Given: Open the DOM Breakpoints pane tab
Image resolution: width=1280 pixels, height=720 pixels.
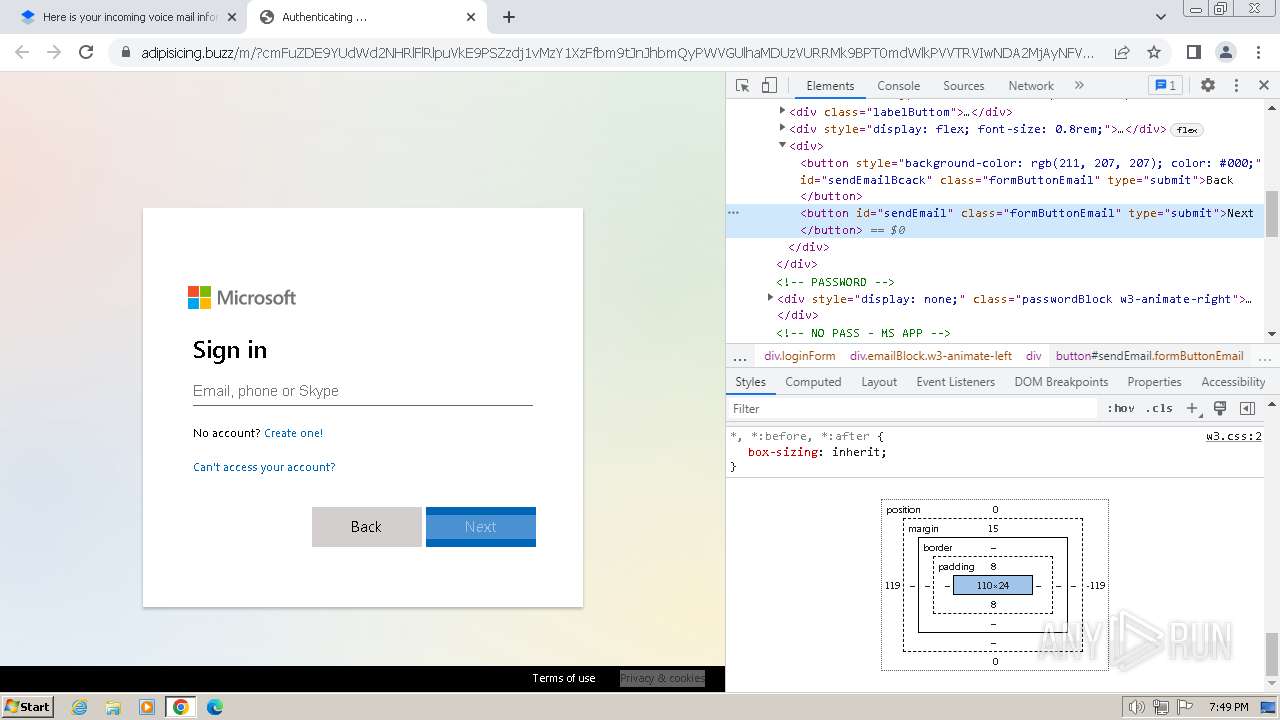Looking at the screenshot, I should tap(1061, 382).
